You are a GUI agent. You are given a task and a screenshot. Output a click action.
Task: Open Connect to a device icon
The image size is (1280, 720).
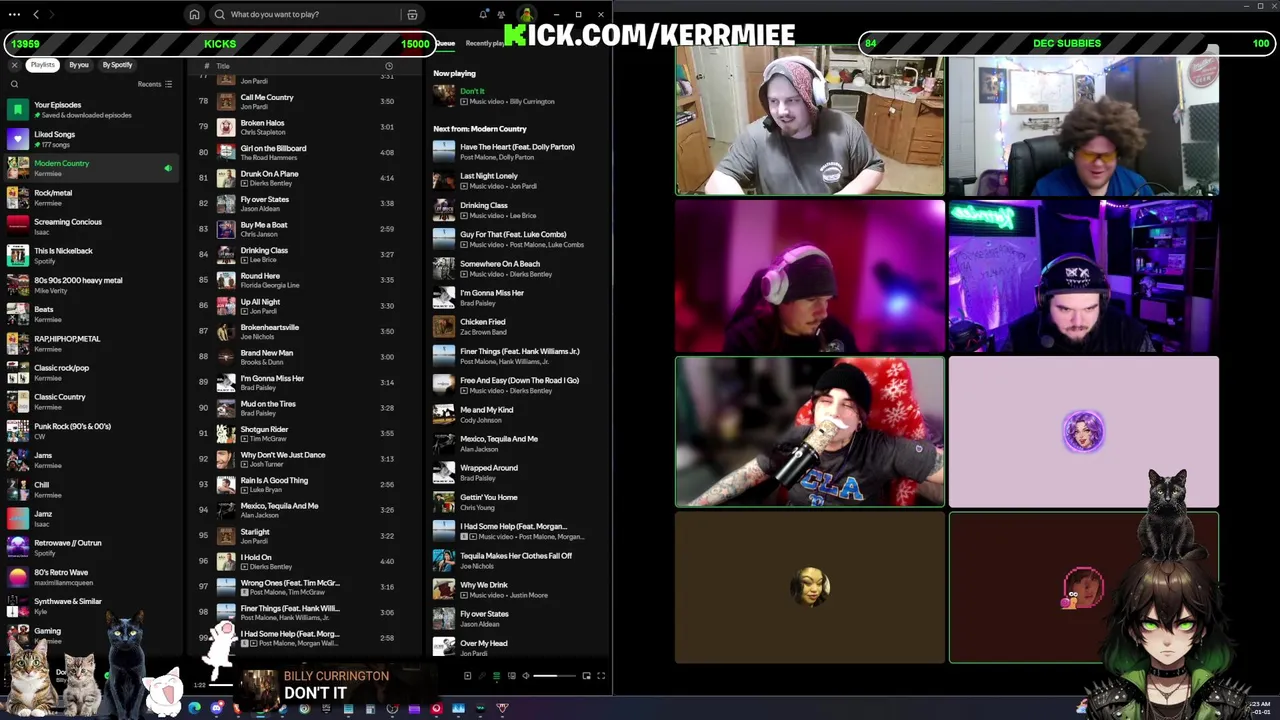tap(511, 676)
